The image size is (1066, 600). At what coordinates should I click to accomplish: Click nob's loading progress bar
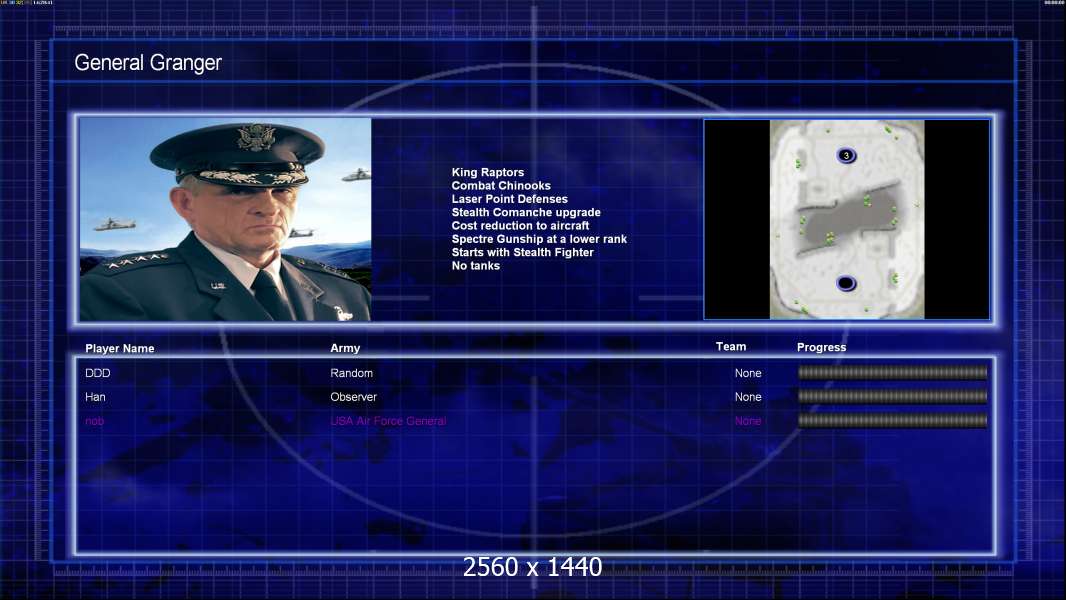point(893,421)
